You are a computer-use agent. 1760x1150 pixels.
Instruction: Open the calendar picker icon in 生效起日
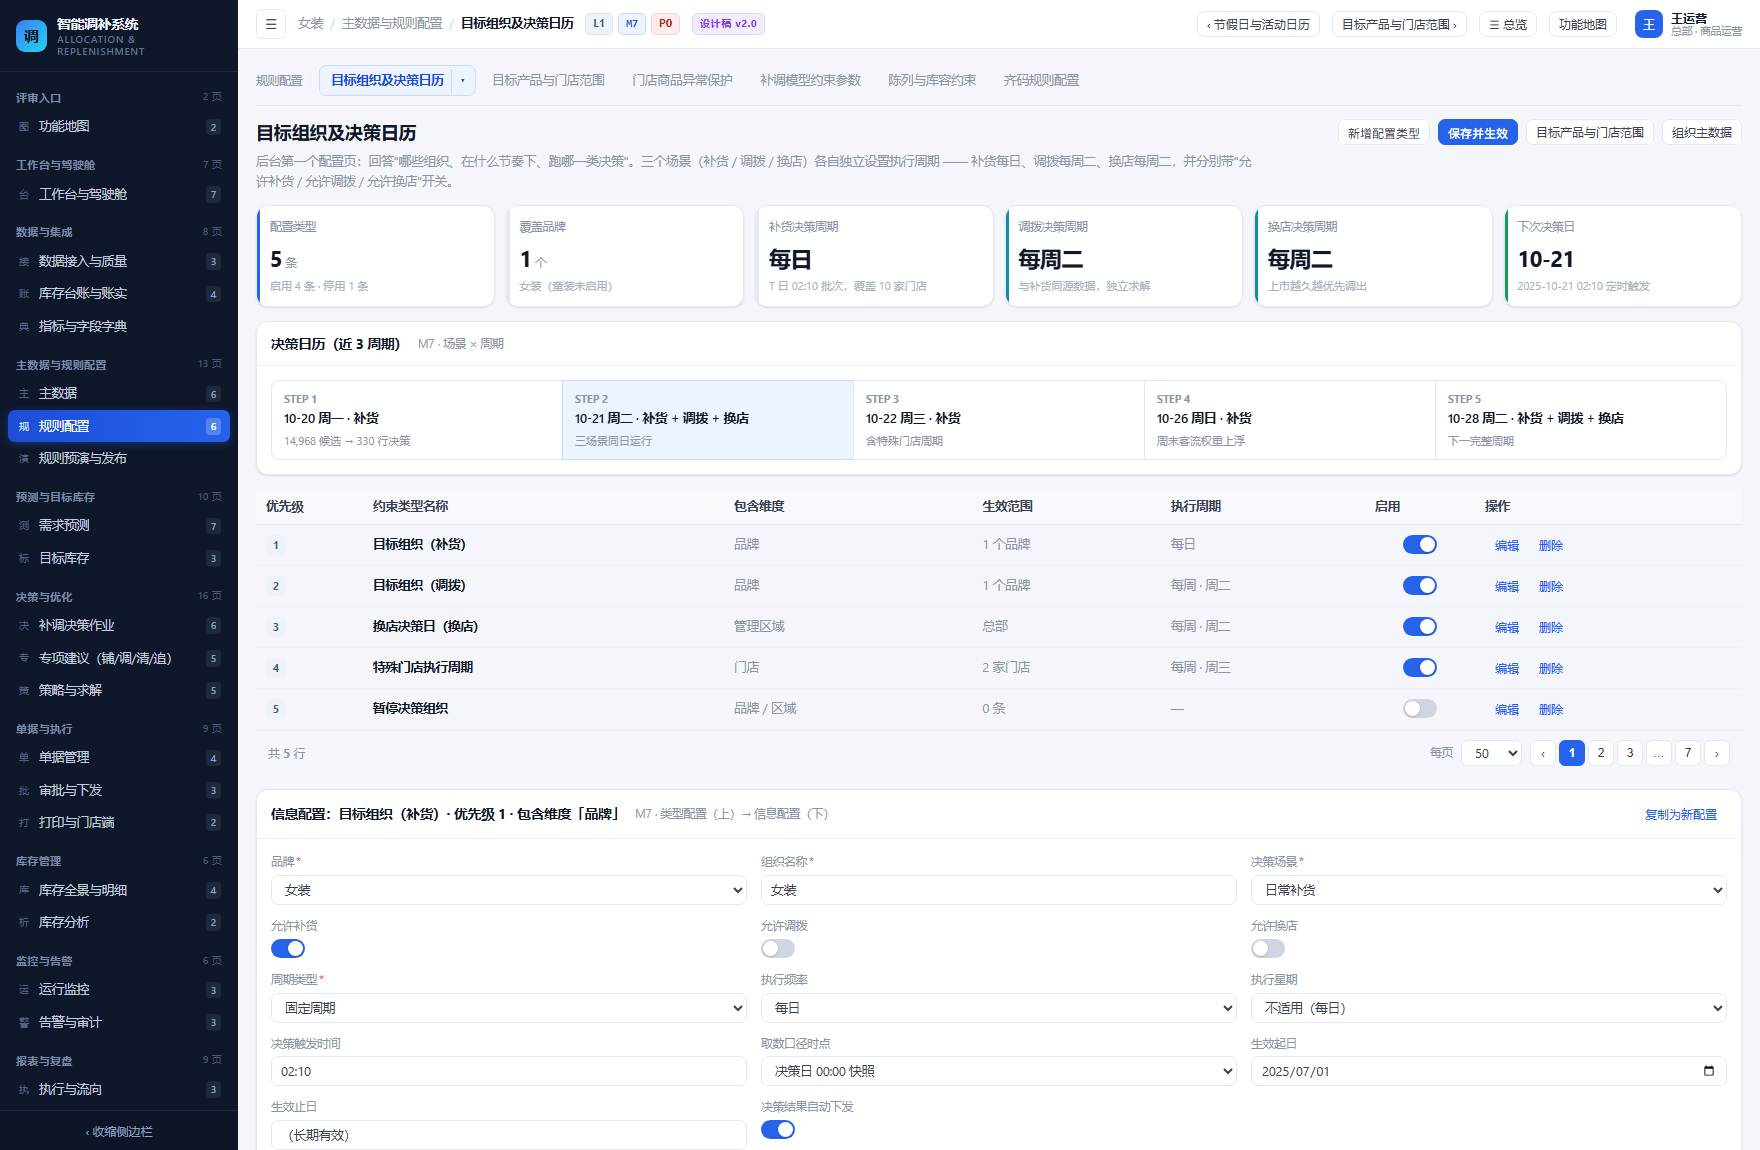coord(1708,1071)
